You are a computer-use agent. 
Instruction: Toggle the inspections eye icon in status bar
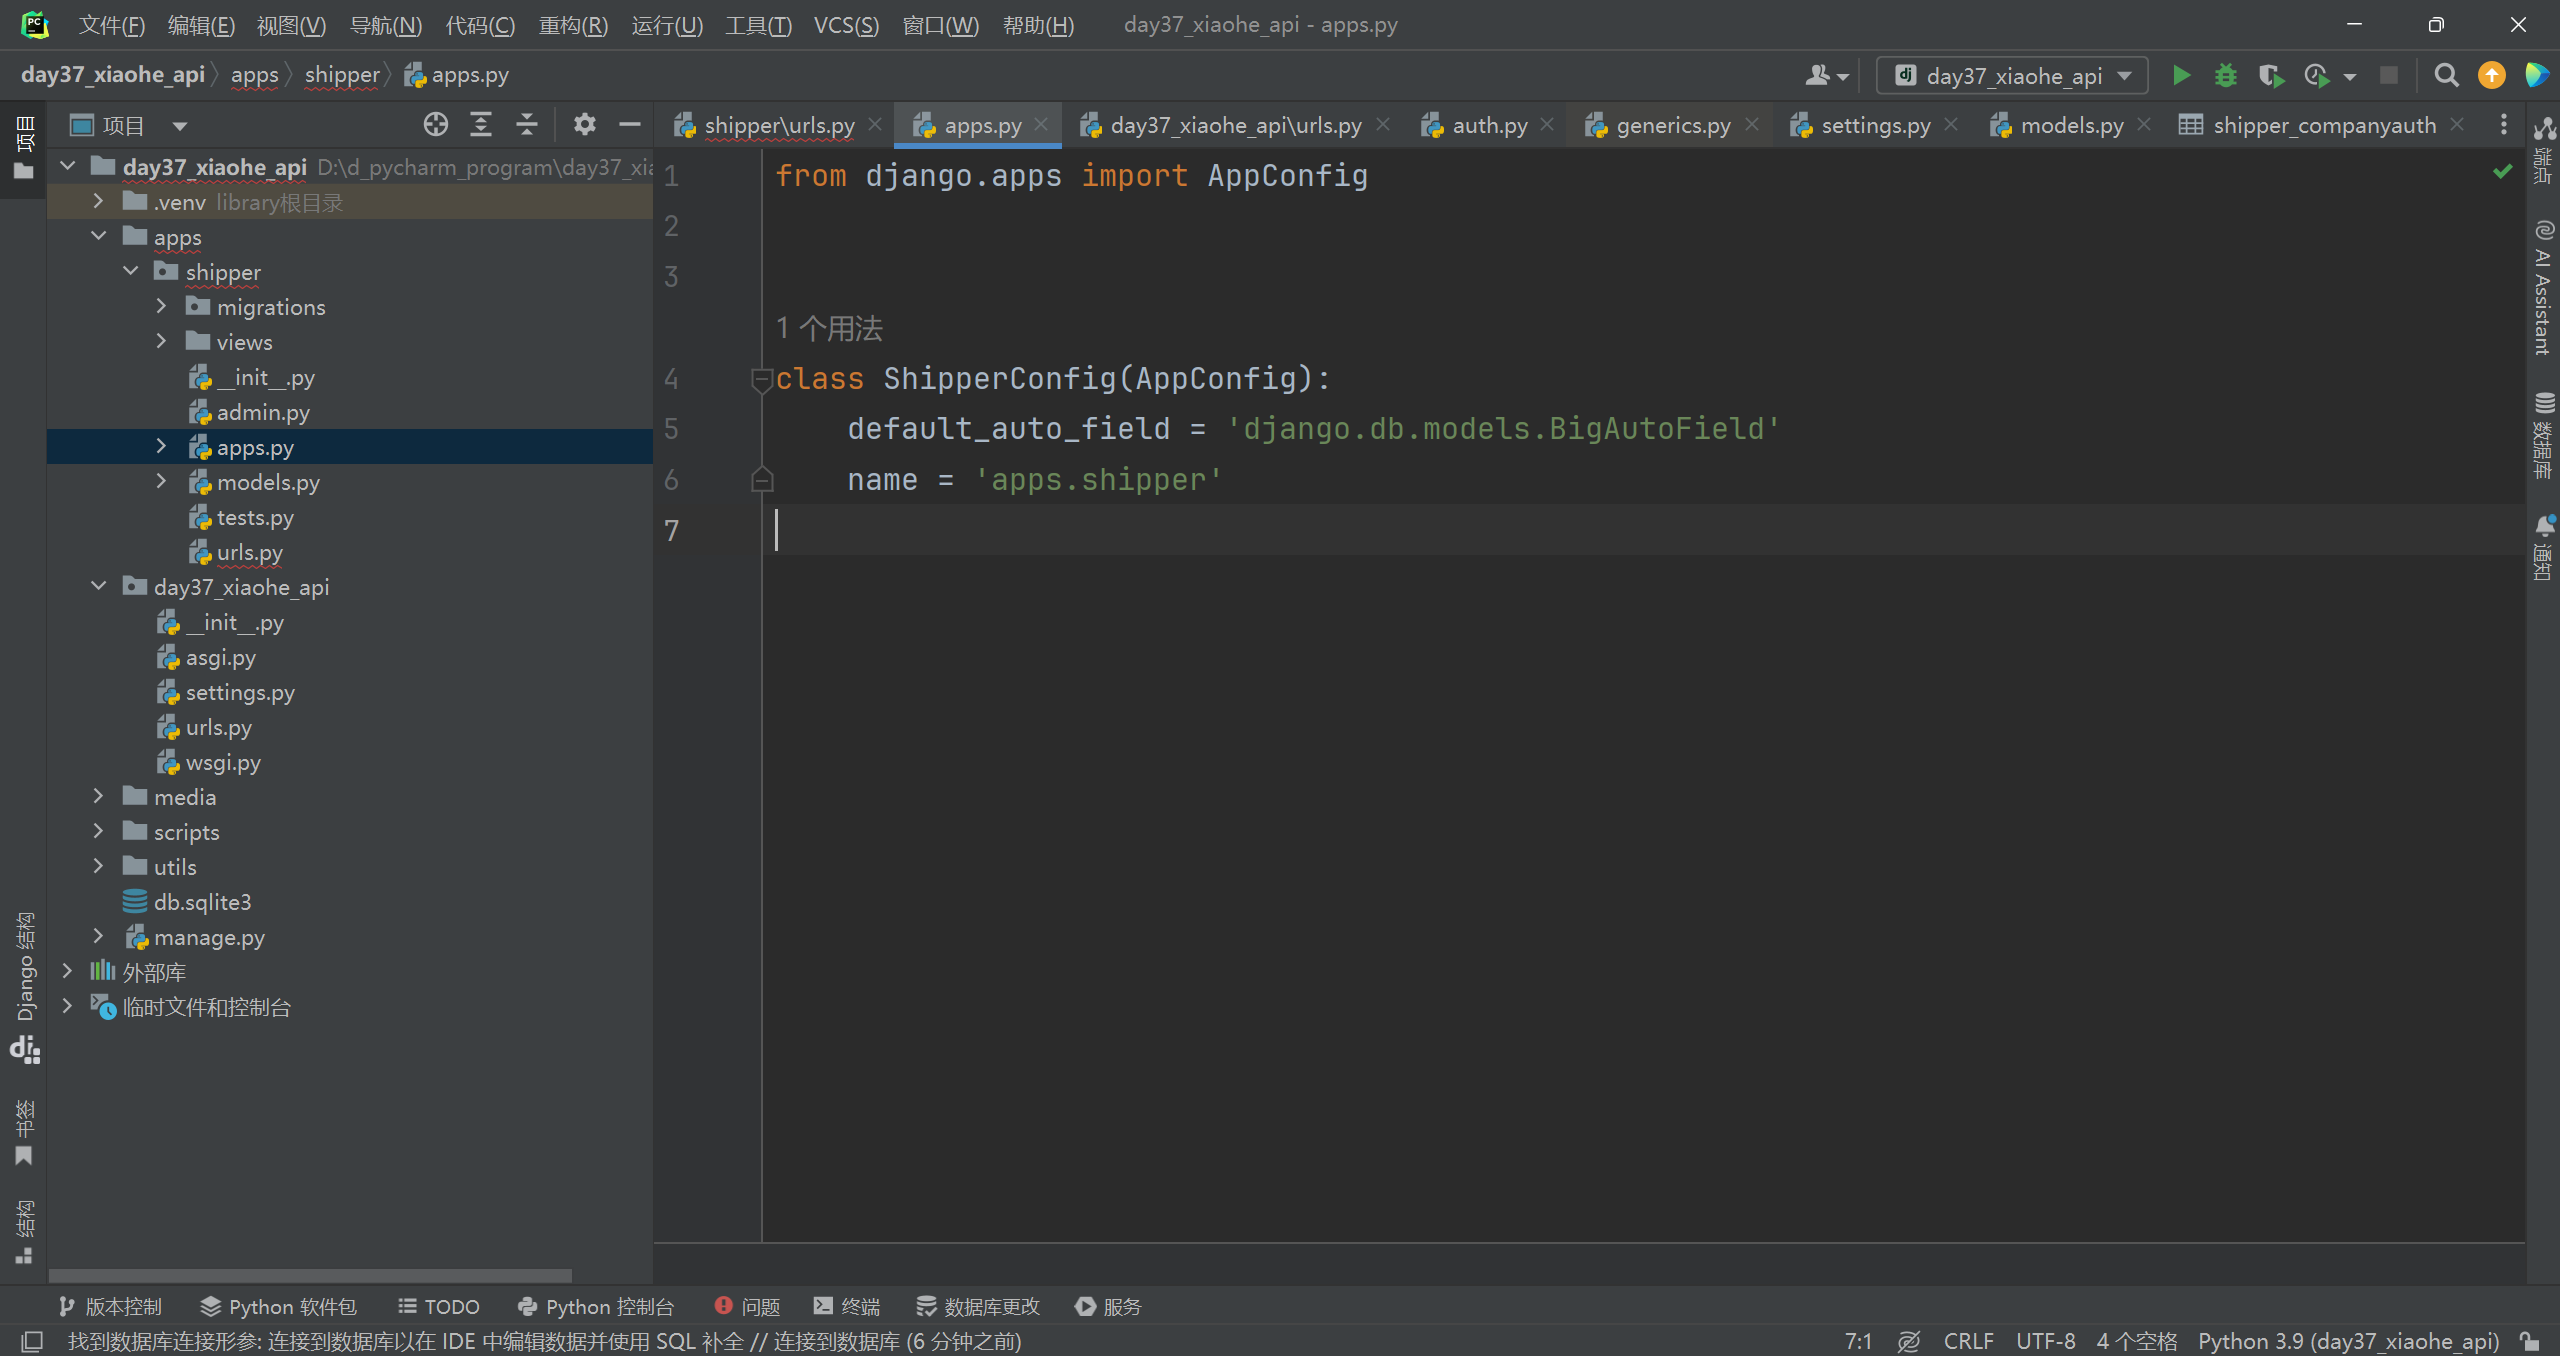[x=1908, y=1341]
